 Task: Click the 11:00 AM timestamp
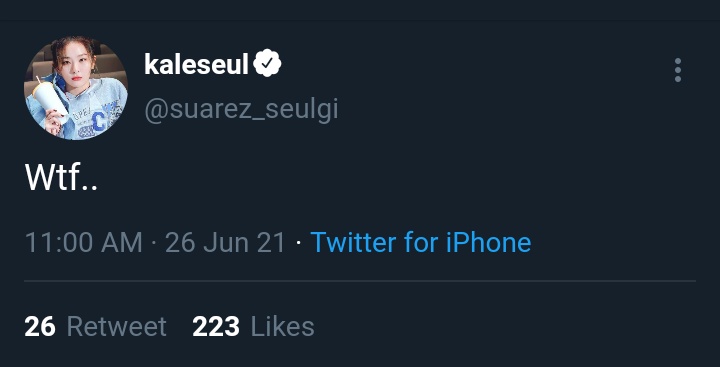(x=84, y=242)
